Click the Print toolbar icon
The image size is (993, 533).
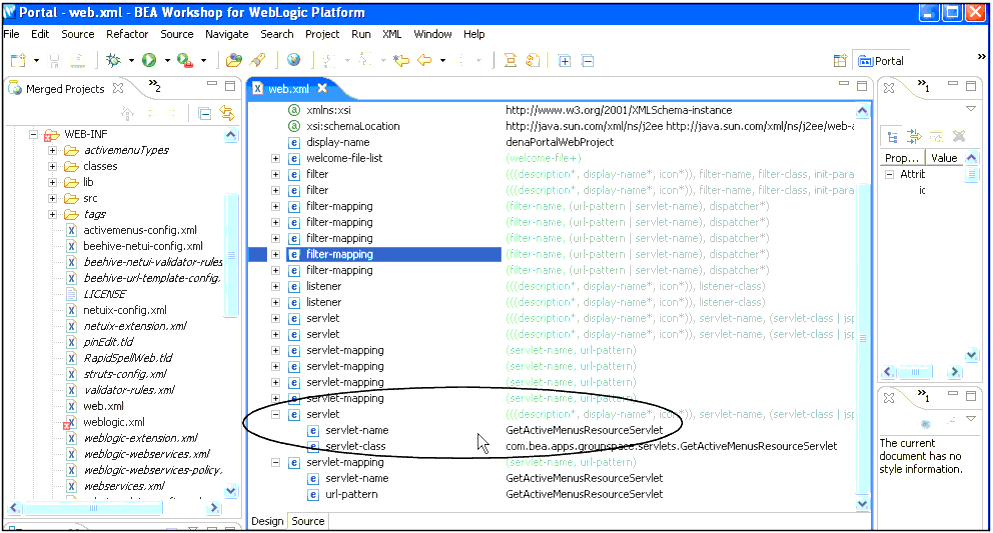point(78,61)
